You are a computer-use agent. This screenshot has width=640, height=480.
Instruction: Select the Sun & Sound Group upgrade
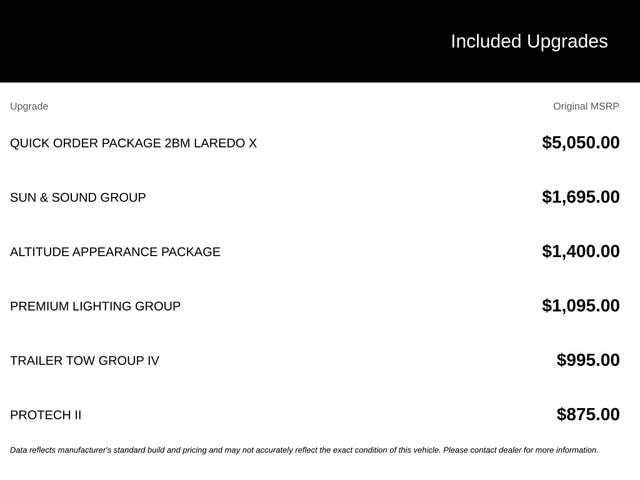click(x=78, y=198)
